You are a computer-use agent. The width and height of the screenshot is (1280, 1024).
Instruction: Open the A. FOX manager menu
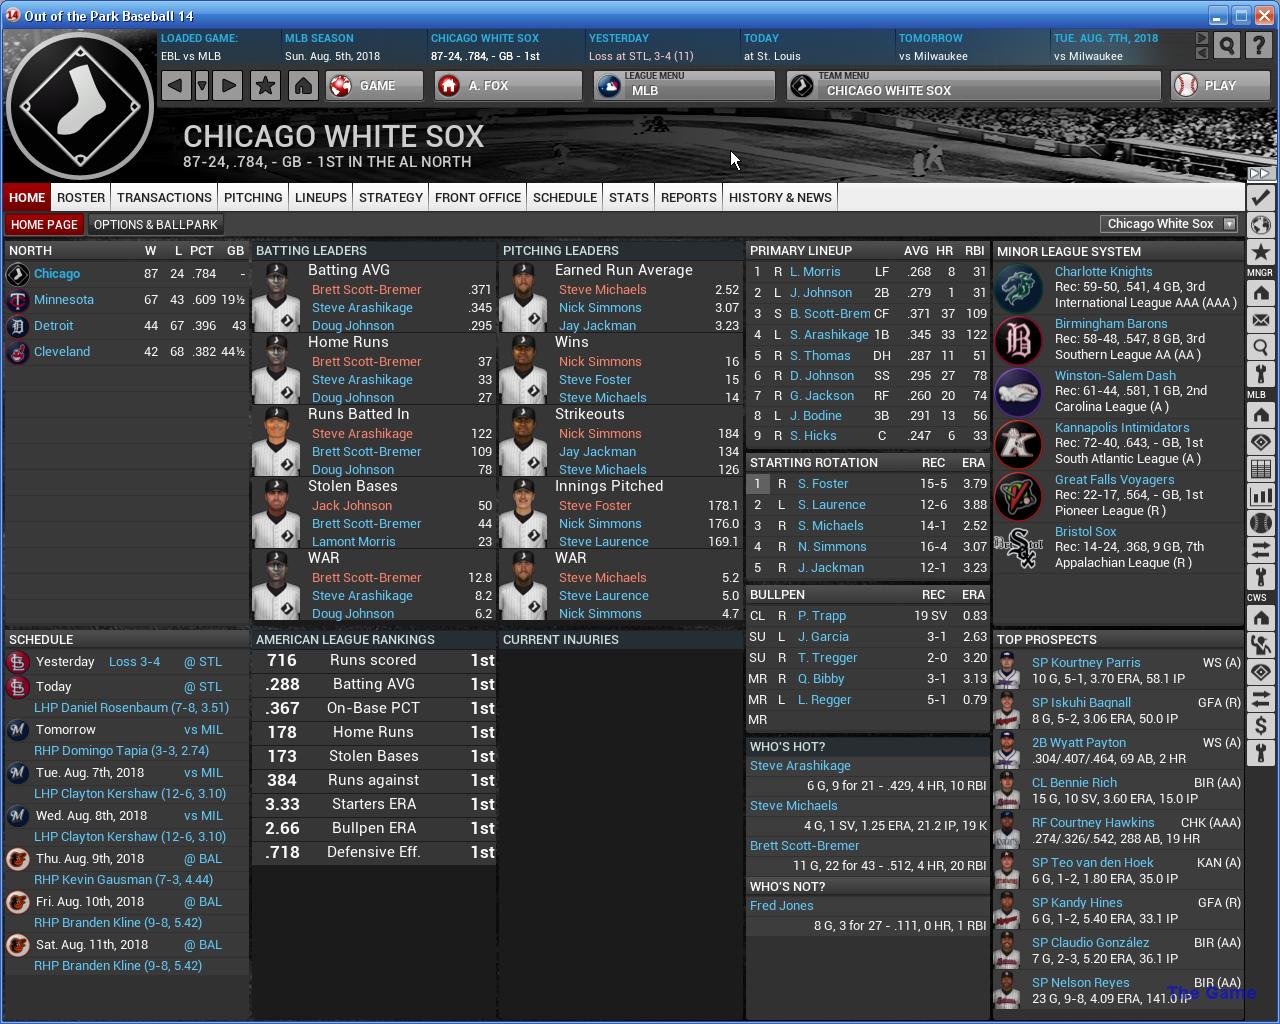point(508,86)
